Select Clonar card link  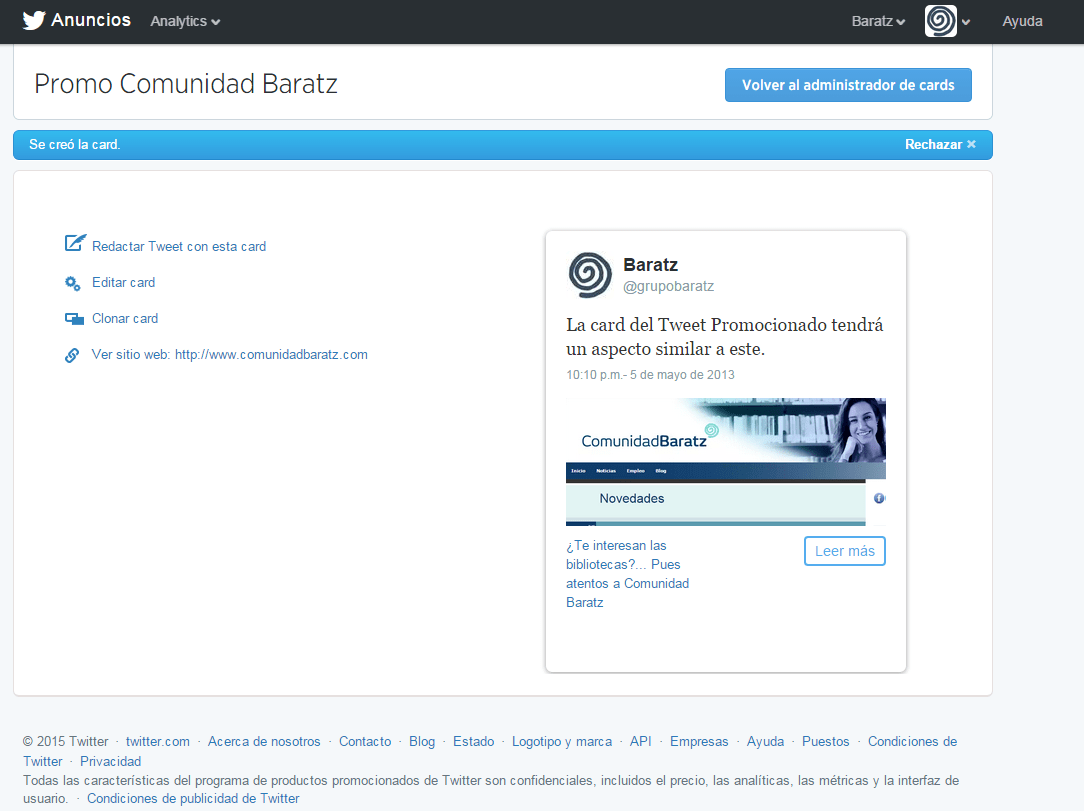[x=125, y=318]
